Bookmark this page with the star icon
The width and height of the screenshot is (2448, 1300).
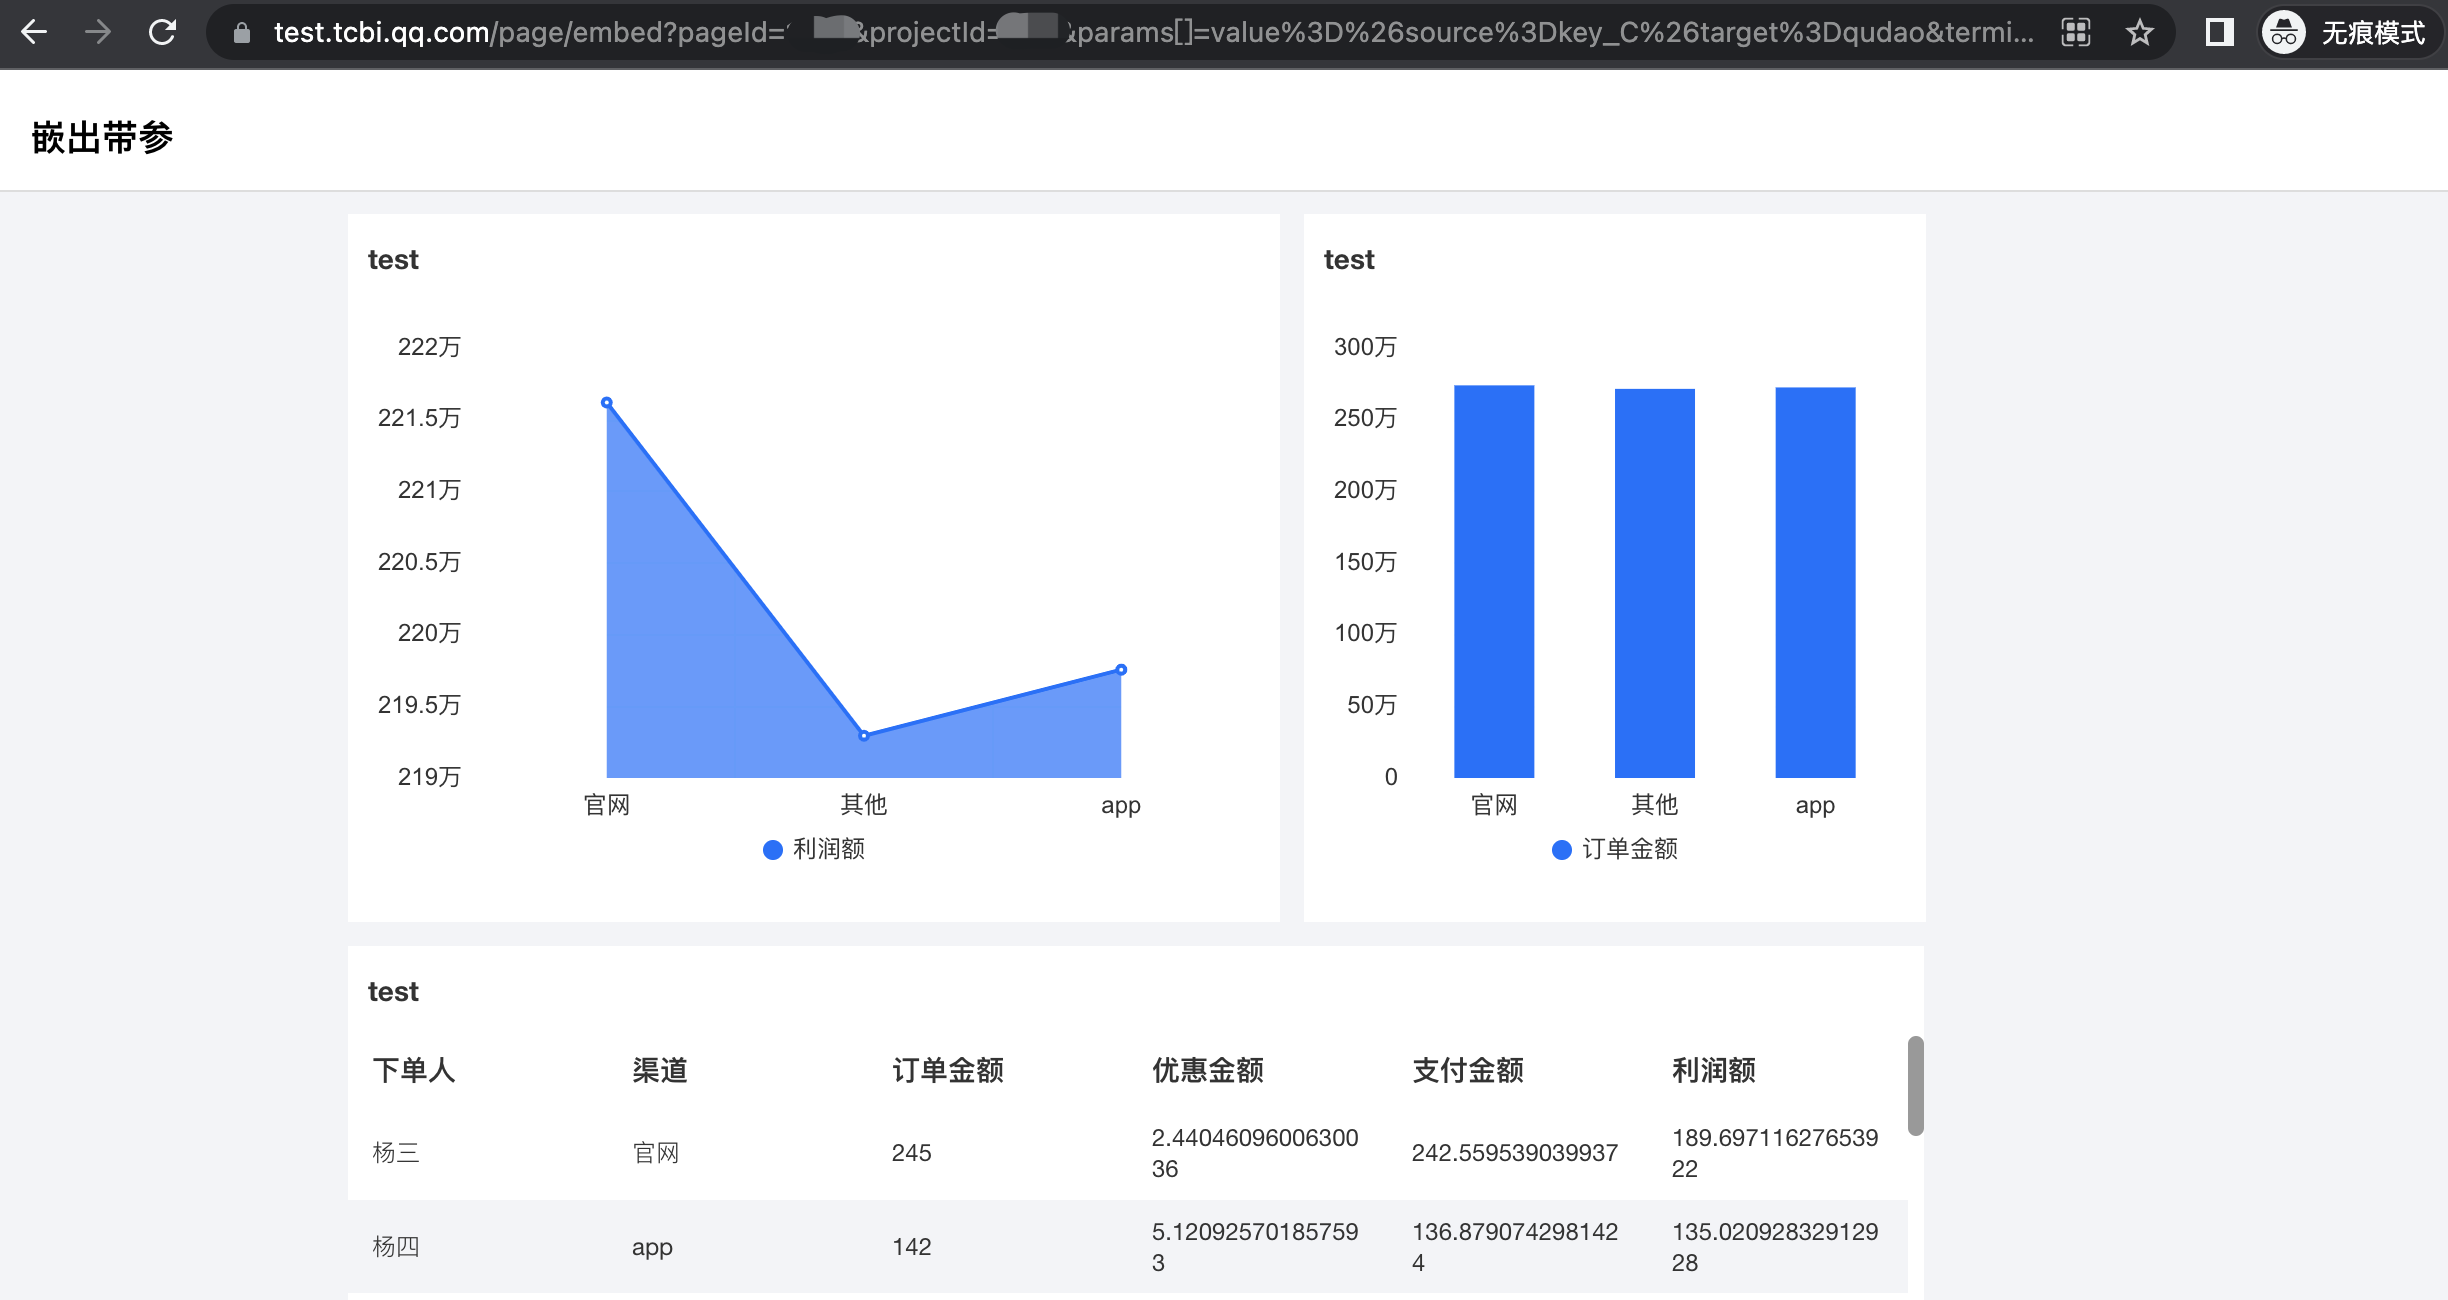point(2140,32)
